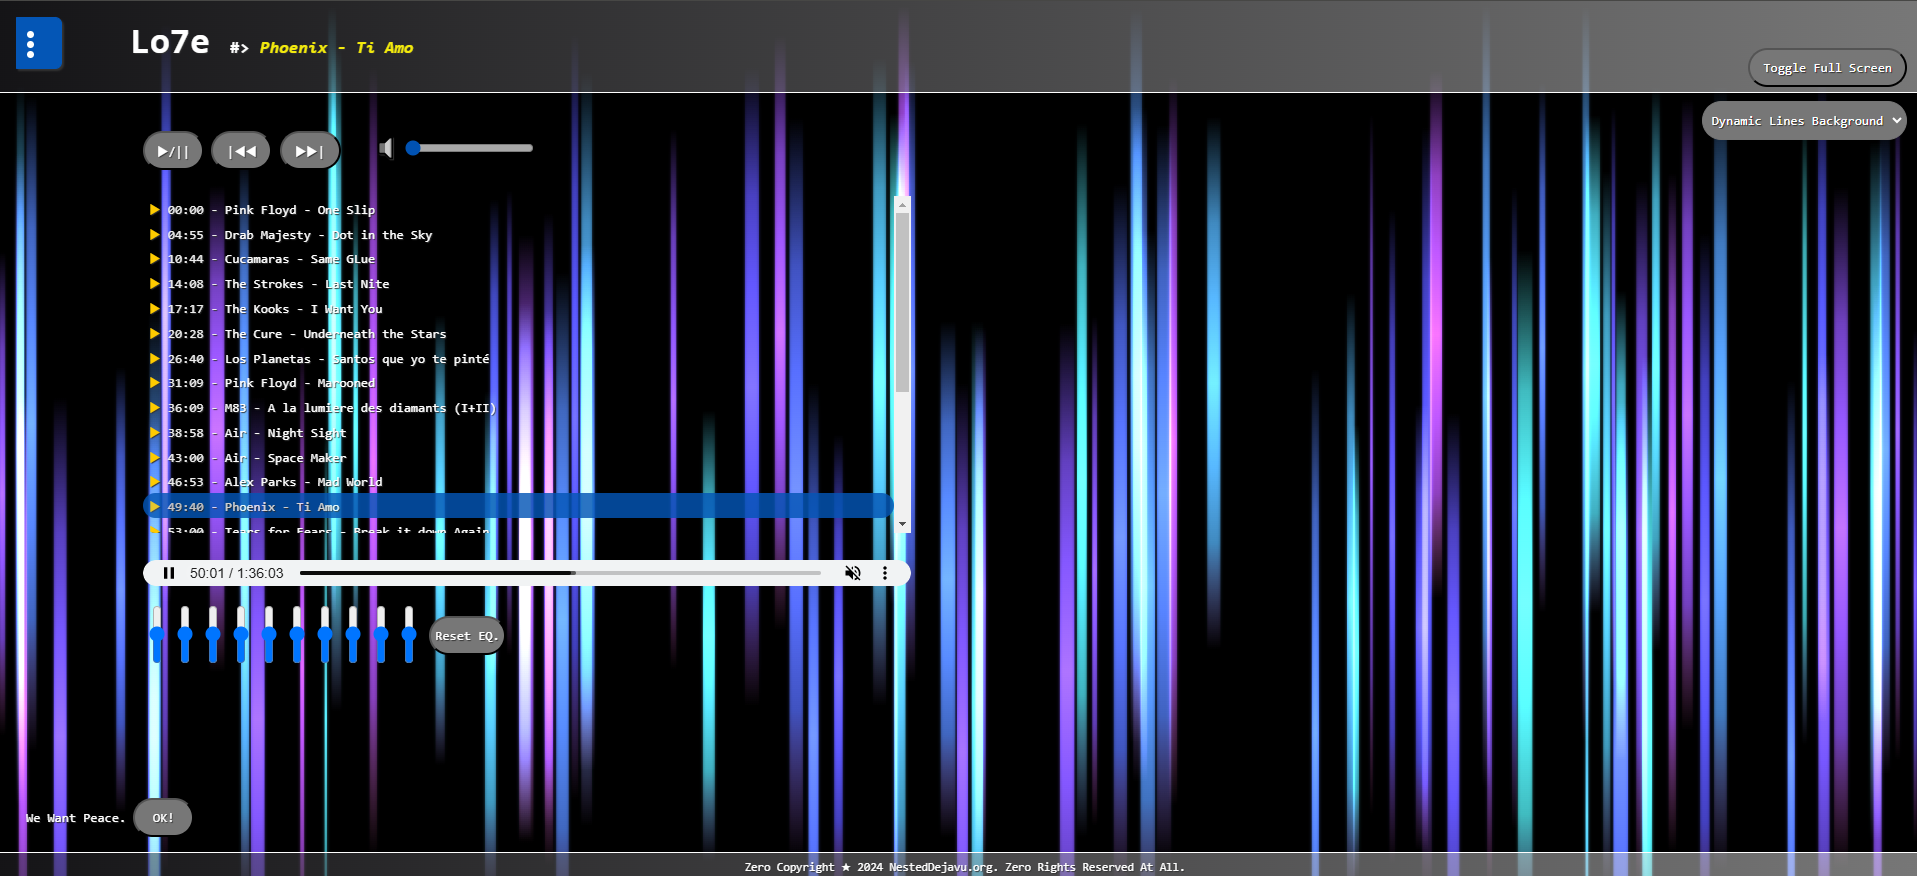Open audio player more options
Viewport: 1917px width, 876px height.
point(884,573)
